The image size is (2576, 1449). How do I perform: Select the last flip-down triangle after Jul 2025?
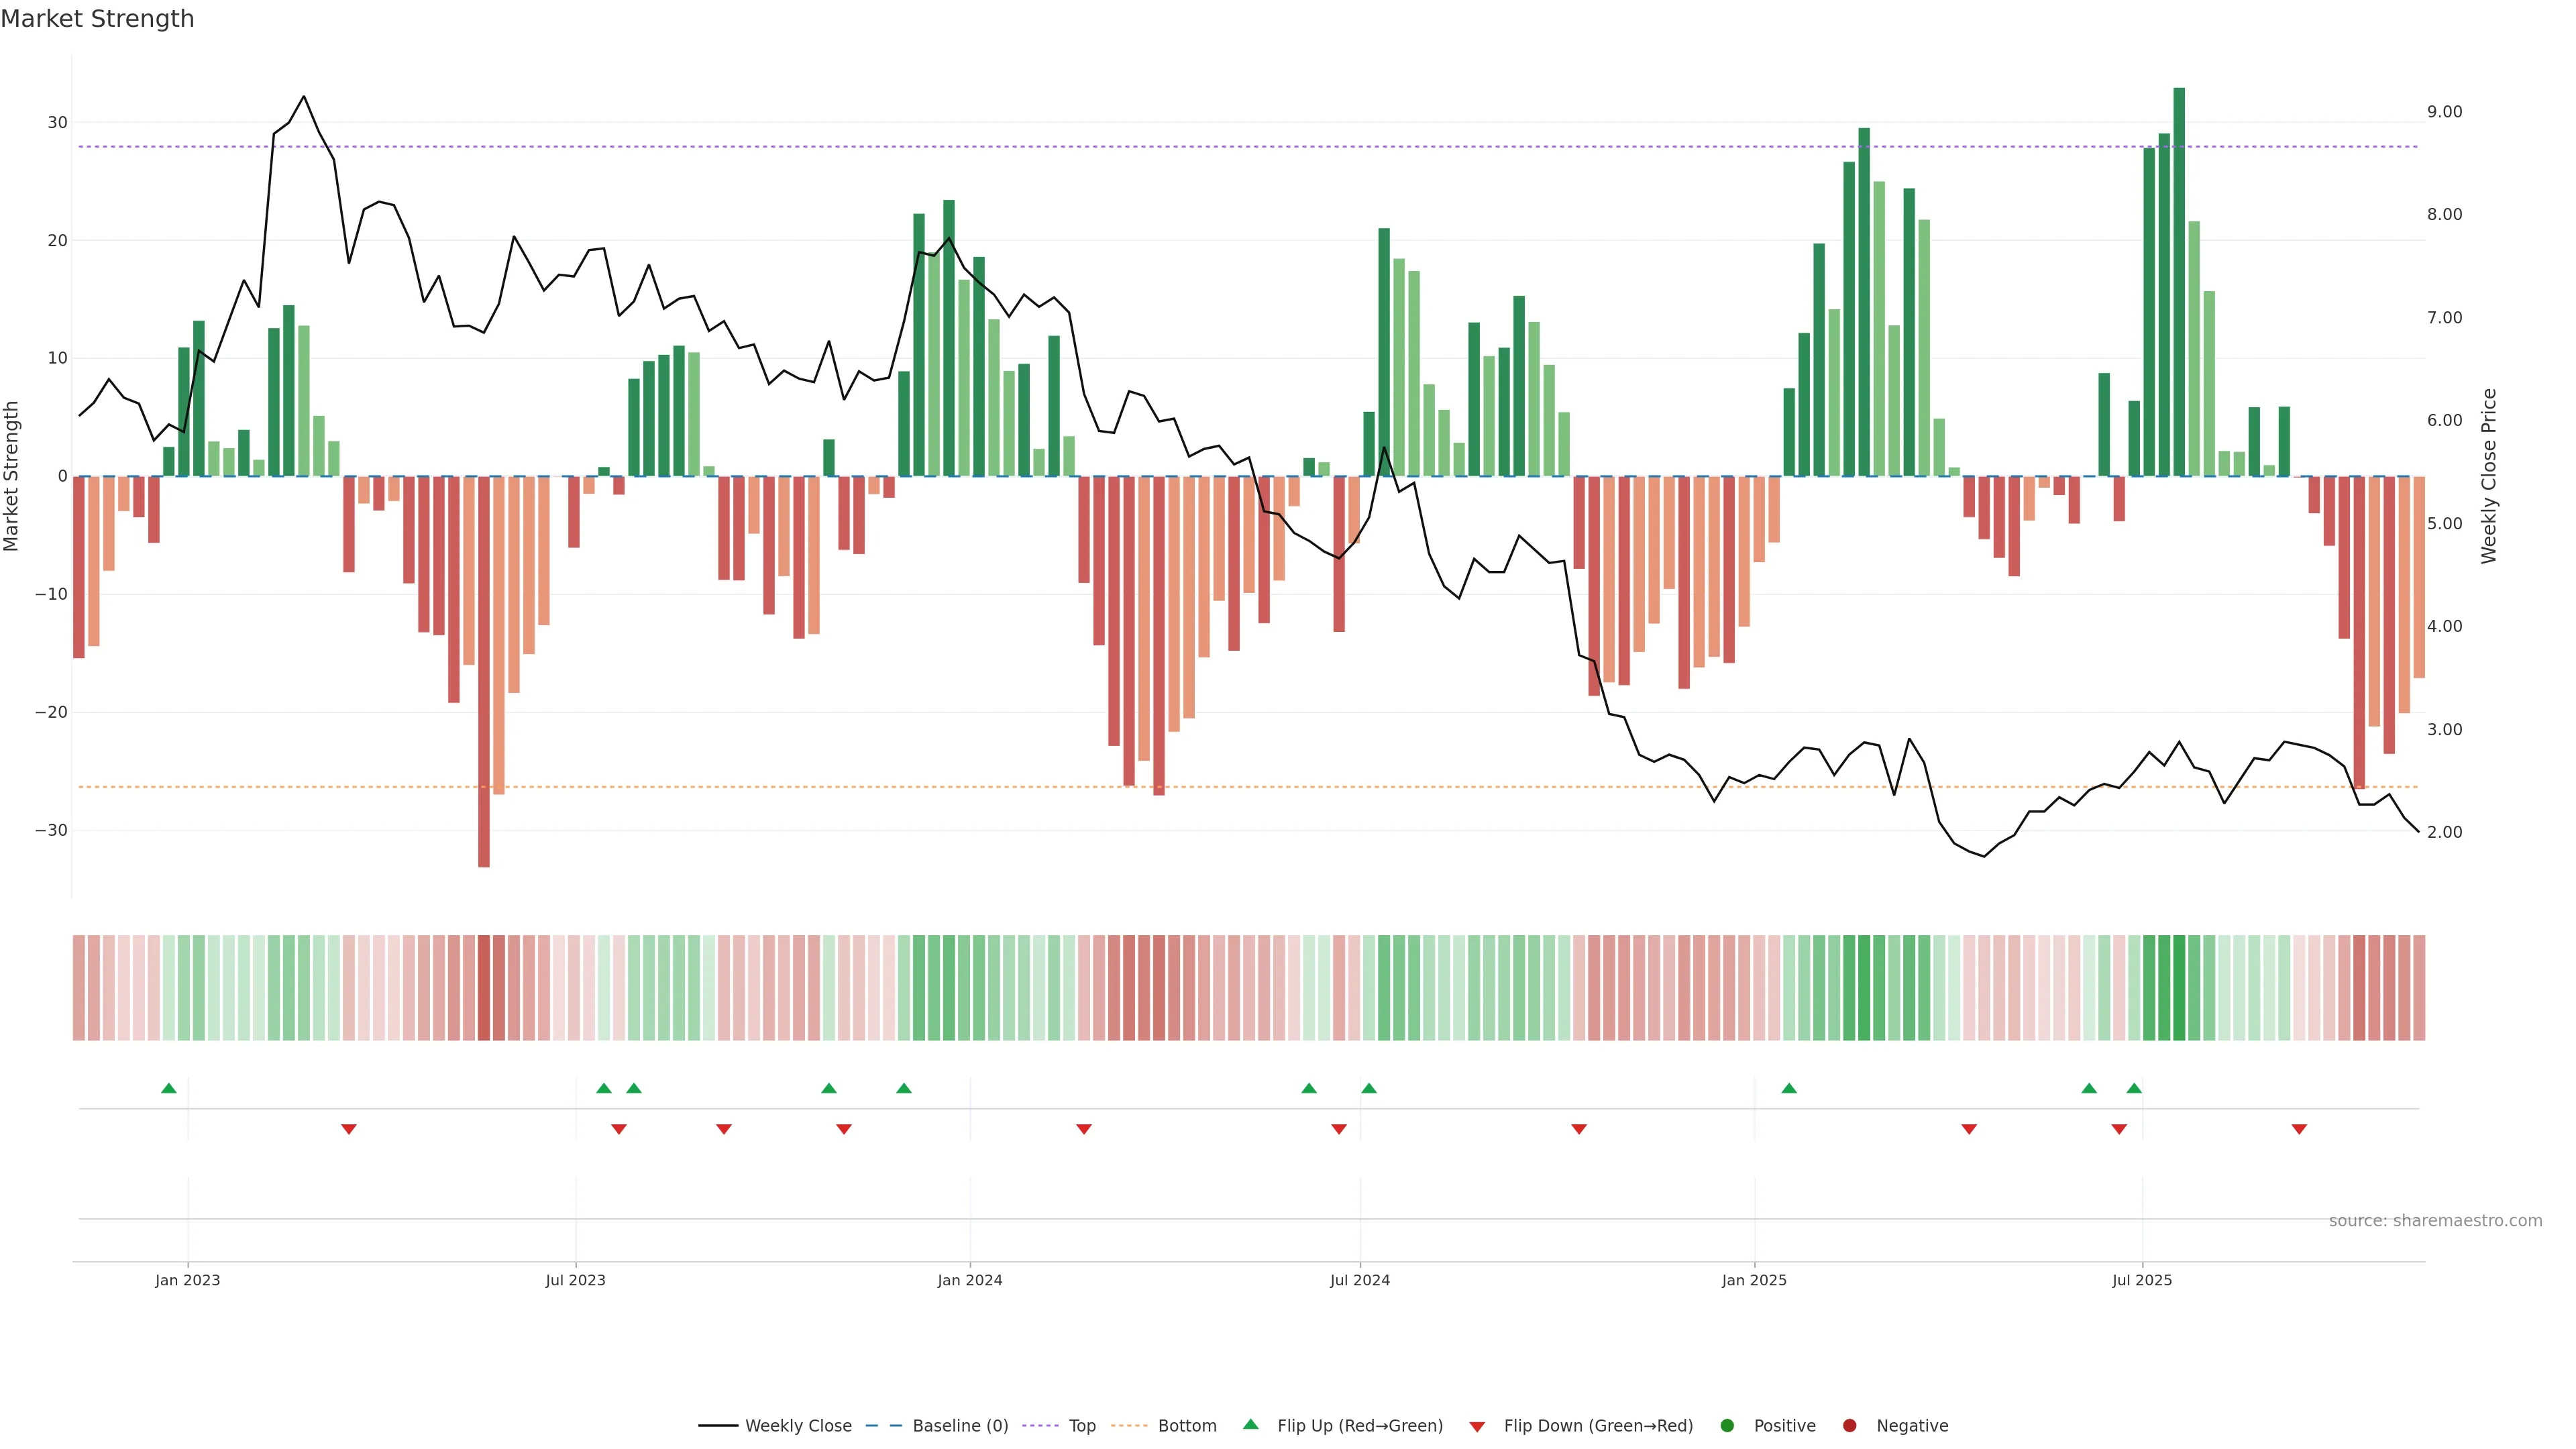coord(2299,1129)
